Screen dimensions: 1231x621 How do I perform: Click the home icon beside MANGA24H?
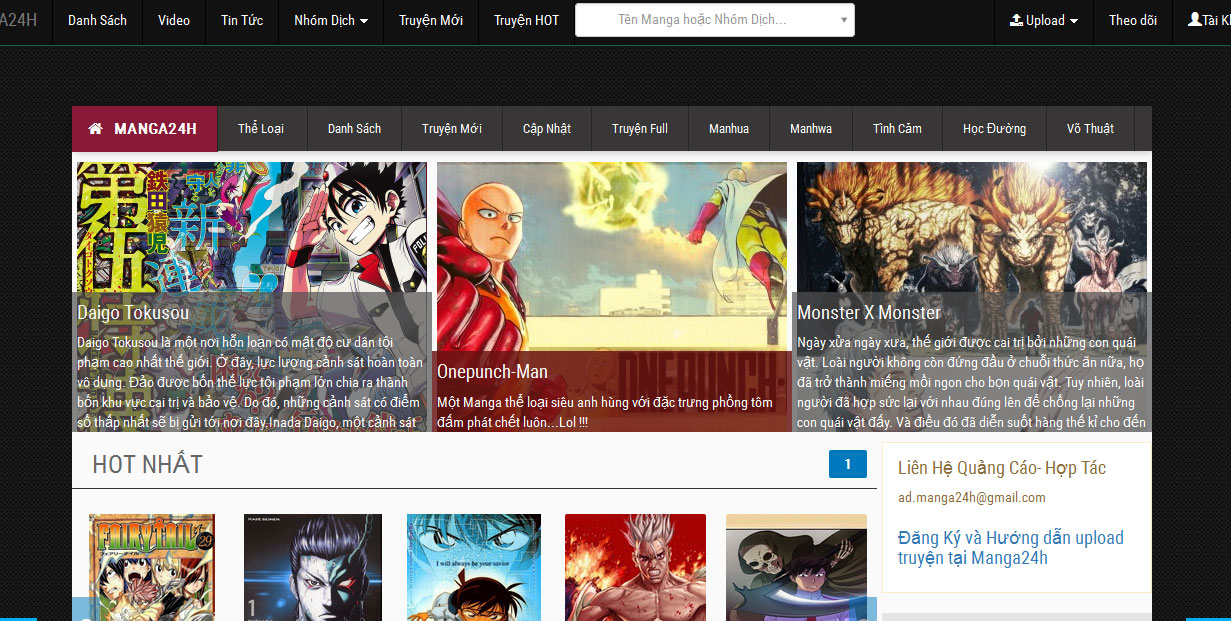pyautogui.click(x=96, y=129)
